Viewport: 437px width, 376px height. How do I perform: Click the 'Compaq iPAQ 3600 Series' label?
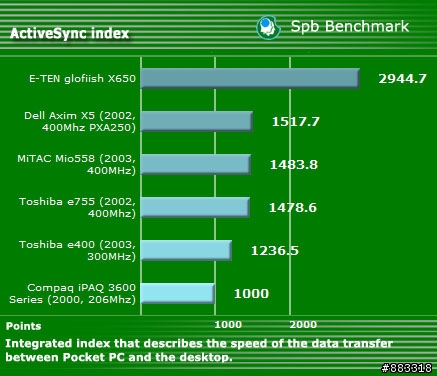[73, 293]
